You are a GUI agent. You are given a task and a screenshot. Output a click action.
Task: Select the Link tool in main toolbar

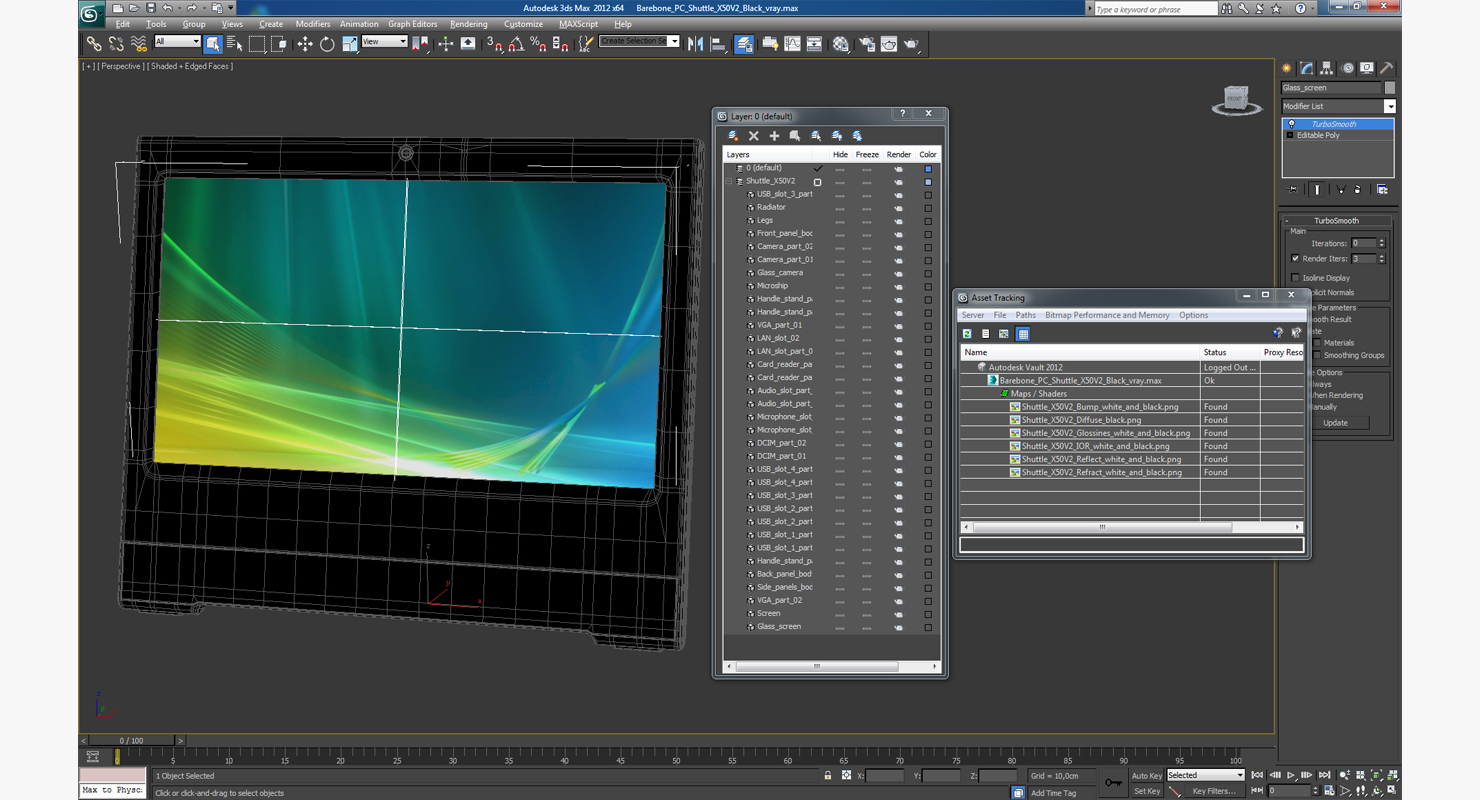93,44
